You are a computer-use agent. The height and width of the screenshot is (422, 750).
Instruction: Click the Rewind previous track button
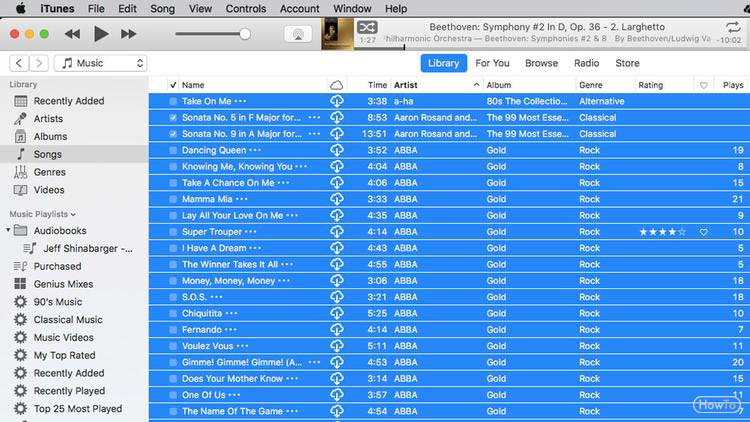73,34
